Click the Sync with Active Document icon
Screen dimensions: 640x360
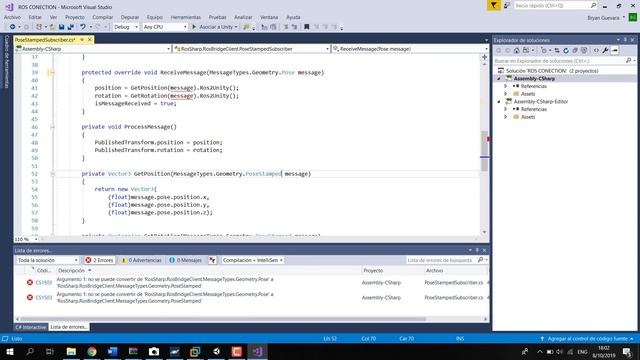pyautogui.click(x=557, y=50)
